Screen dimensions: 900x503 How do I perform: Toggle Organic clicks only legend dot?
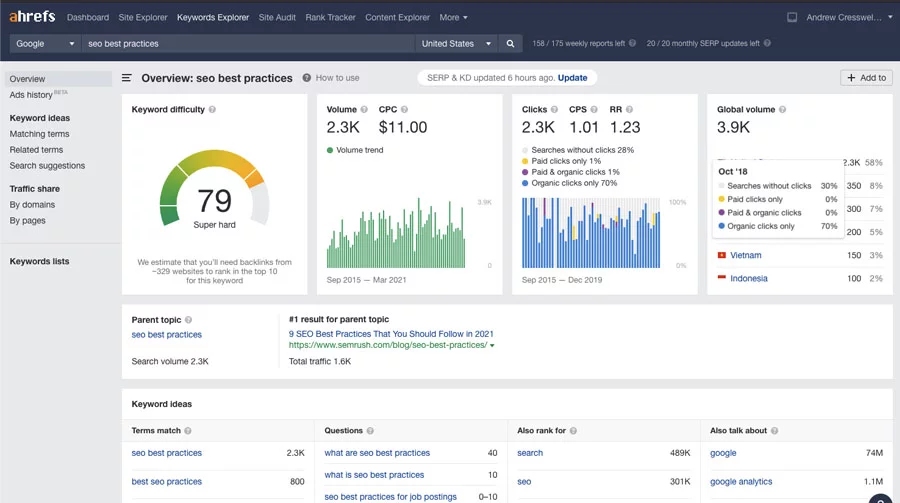(525, 183)
